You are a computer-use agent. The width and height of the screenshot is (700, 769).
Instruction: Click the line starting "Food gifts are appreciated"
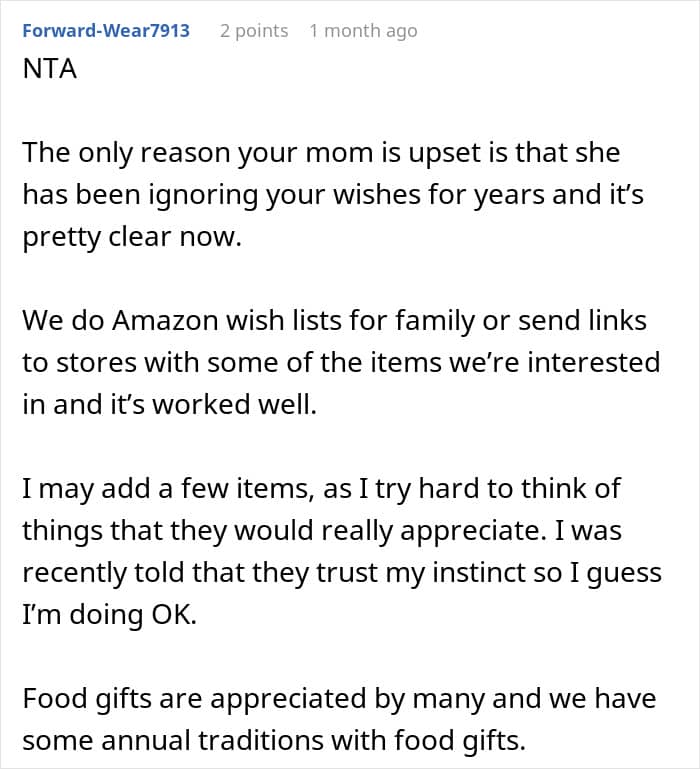(x=339, y=697)
